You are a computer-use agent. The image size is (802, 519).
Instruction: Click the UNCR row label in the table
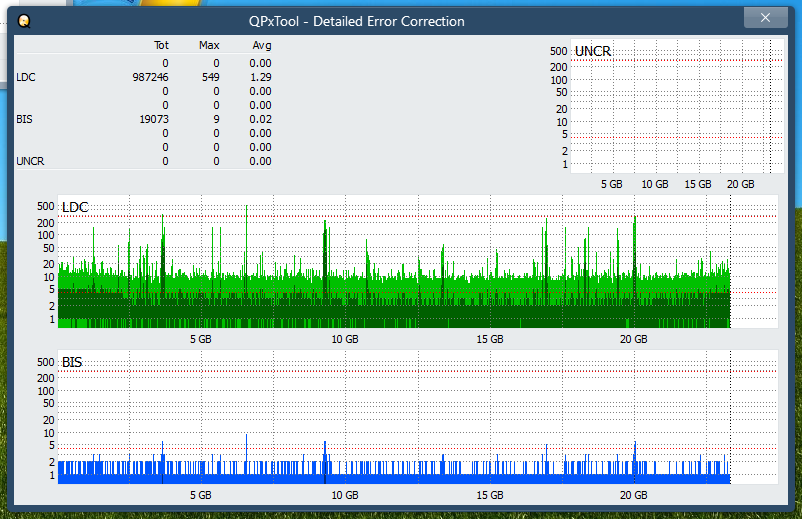[x=30, y=161]
